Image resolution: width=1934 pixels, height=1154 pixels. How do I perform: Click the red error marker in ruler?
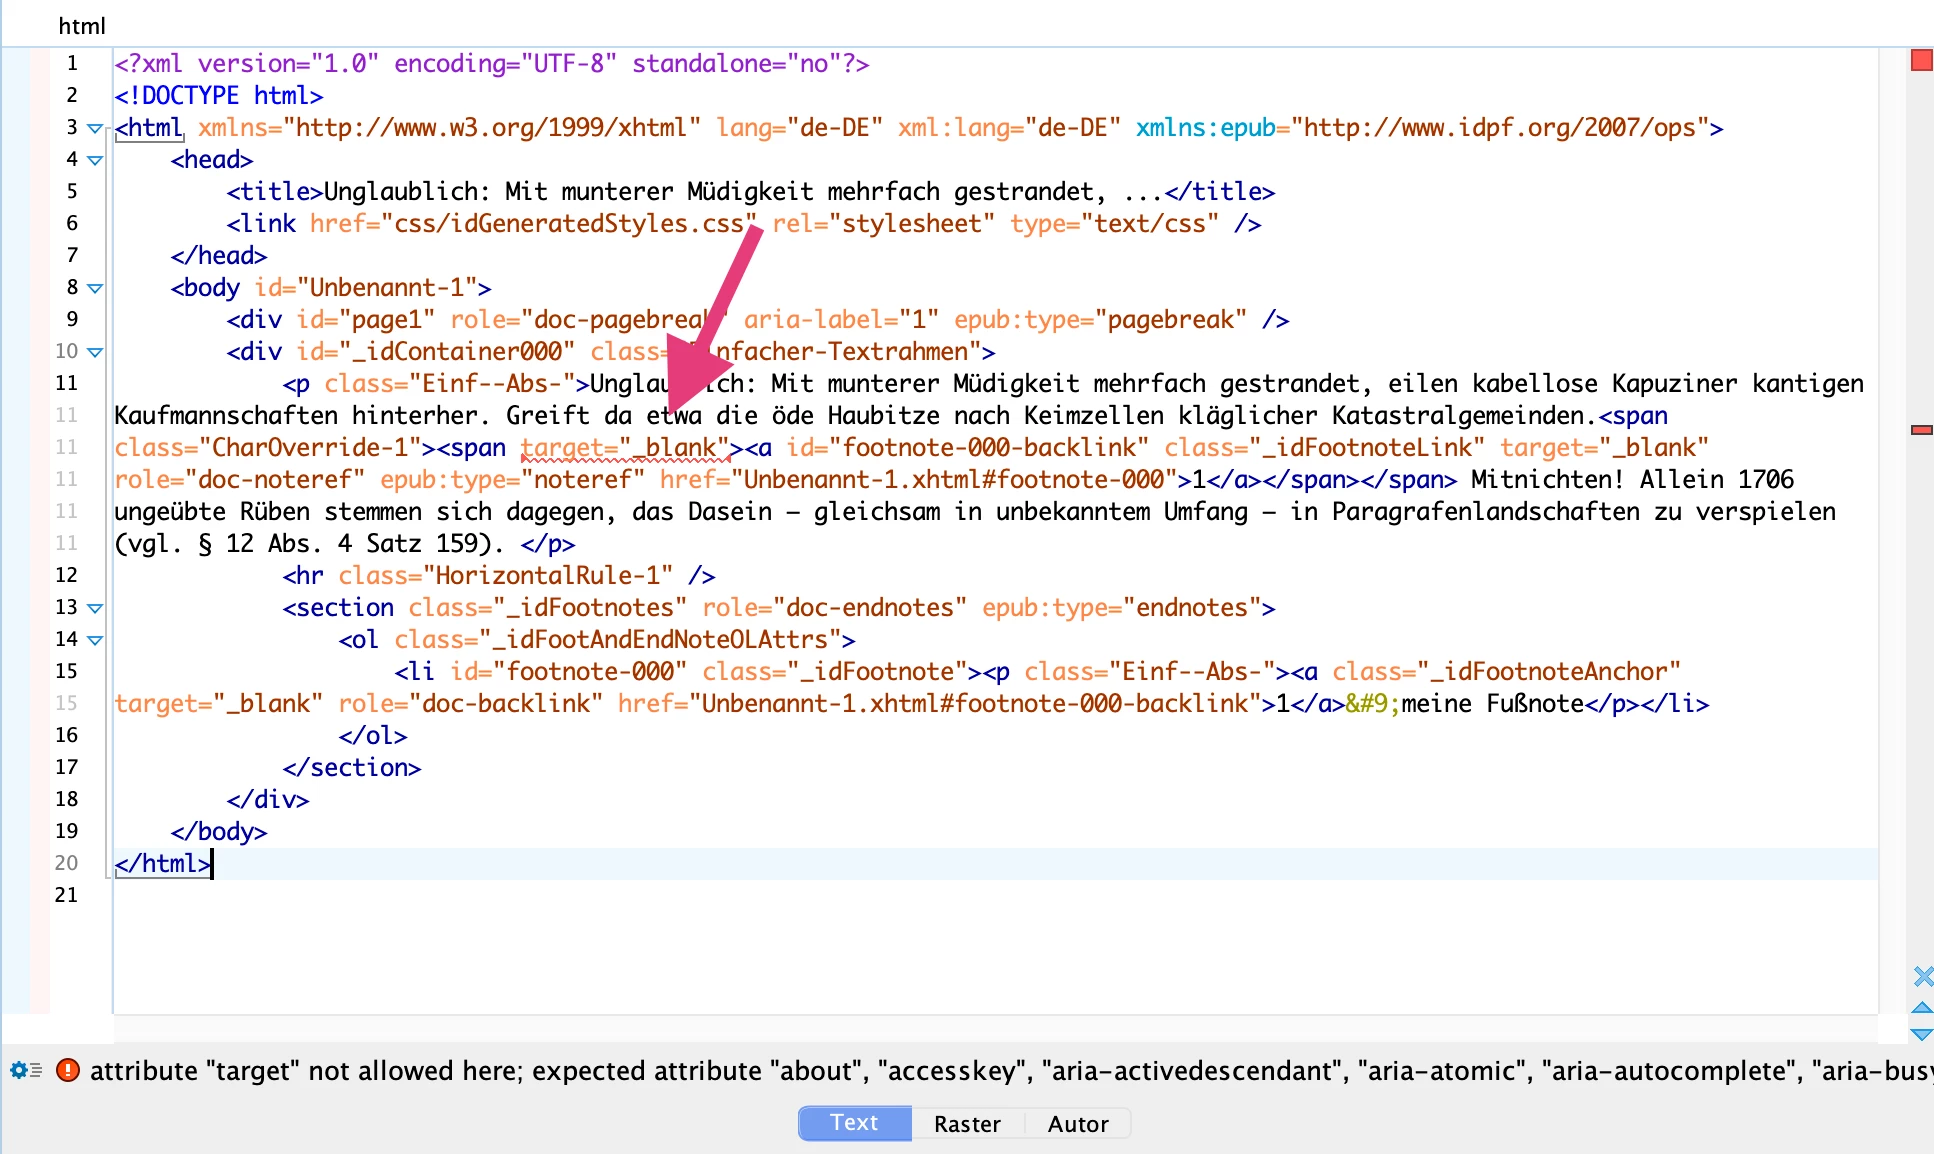click(x=1921, y=430)
